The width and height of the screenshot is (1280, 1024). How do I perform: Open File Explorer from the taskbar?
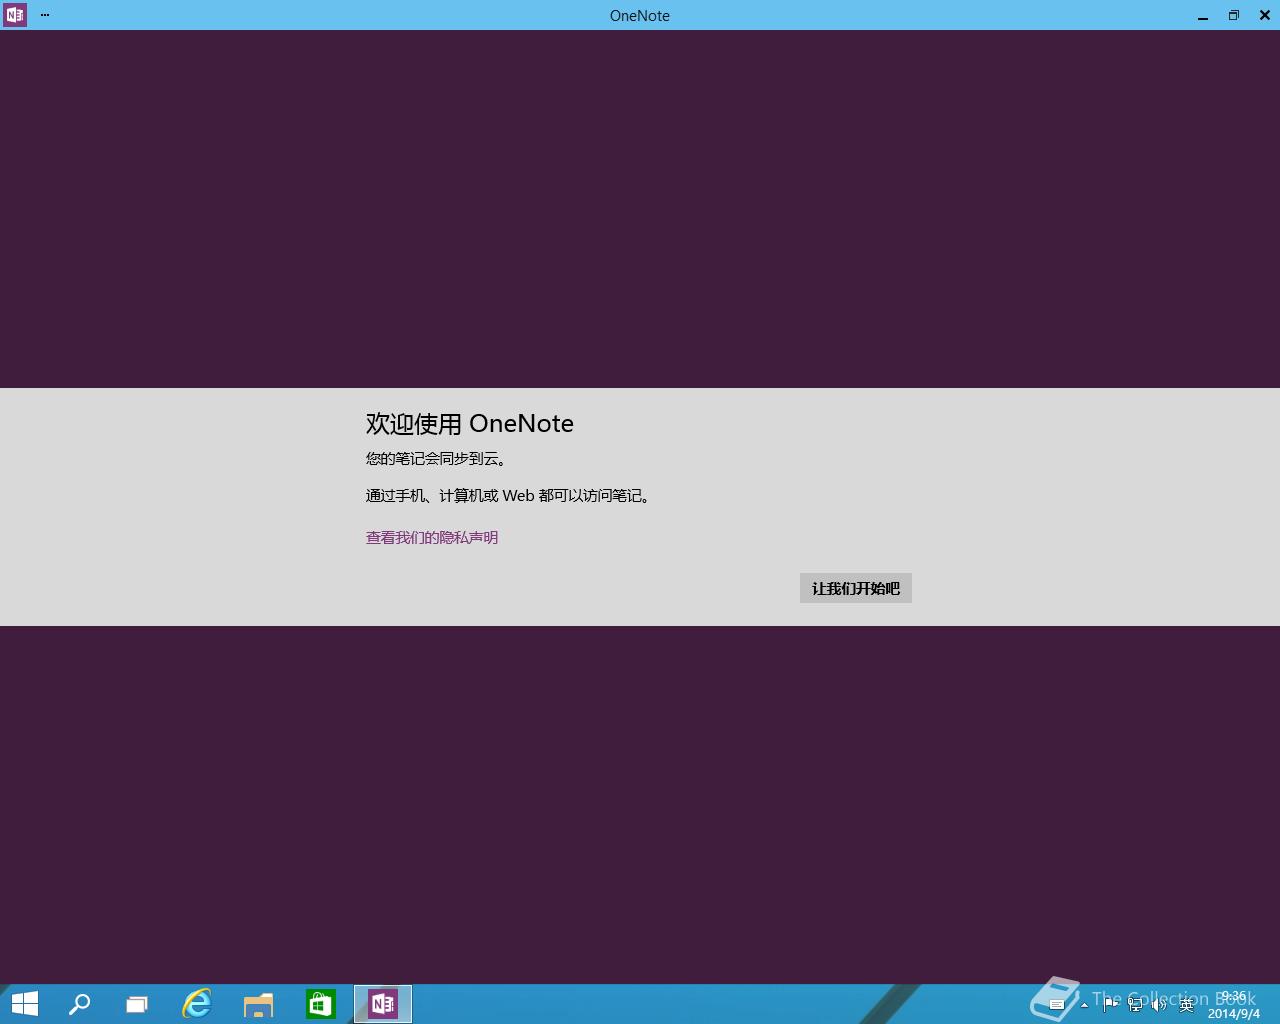pos(258,1004)
